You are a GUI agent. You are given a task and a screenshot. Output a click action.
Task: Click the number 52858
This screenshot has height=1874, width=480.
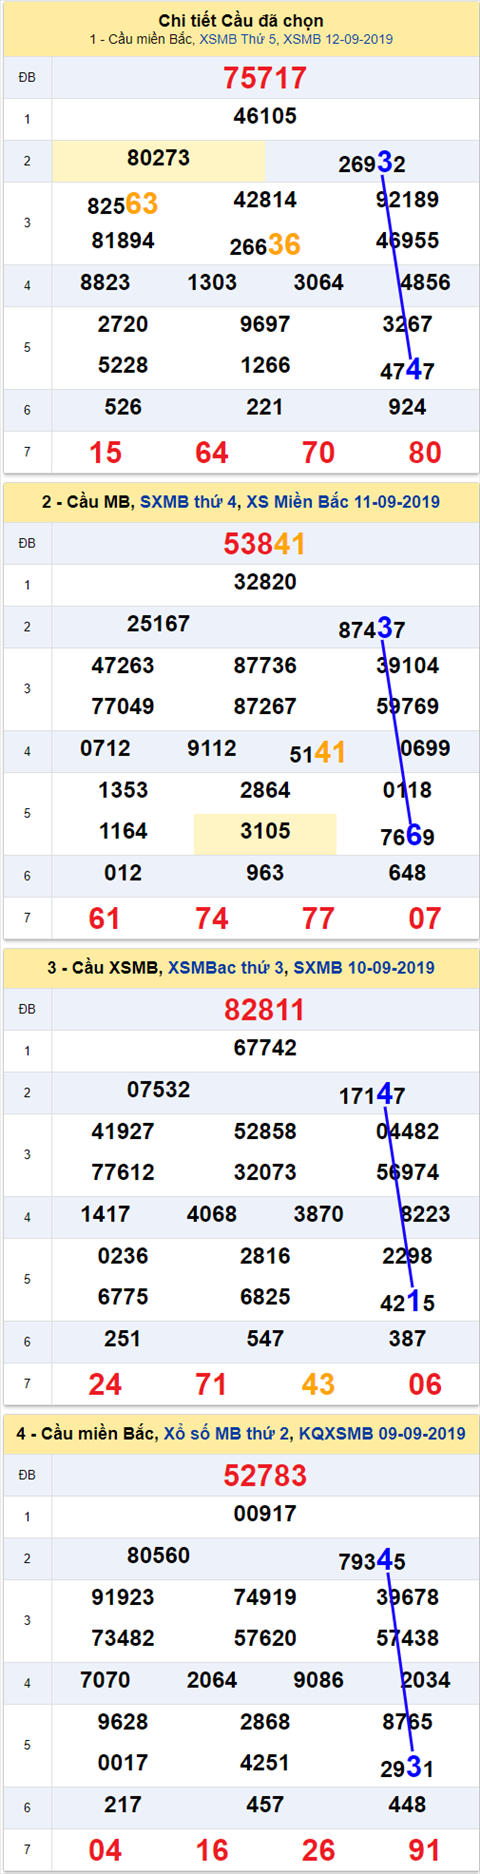(x=265, y=1132)
